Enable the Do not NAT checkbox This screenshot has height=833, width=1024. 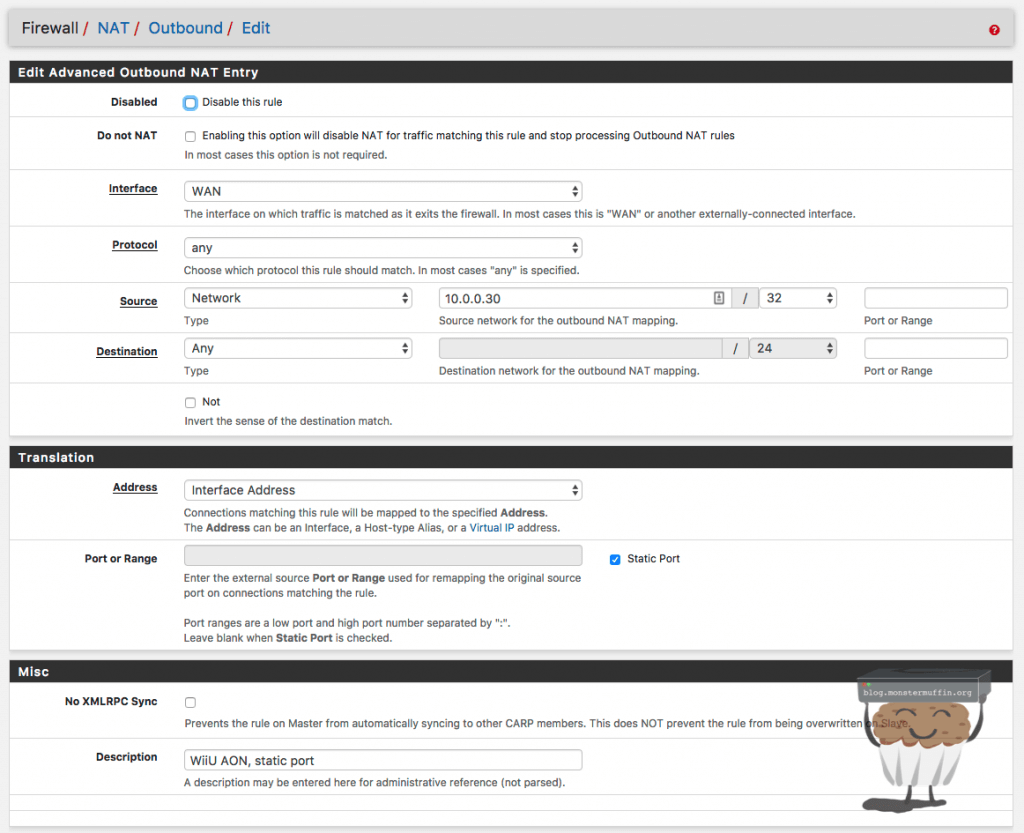(x=190, y=136)
